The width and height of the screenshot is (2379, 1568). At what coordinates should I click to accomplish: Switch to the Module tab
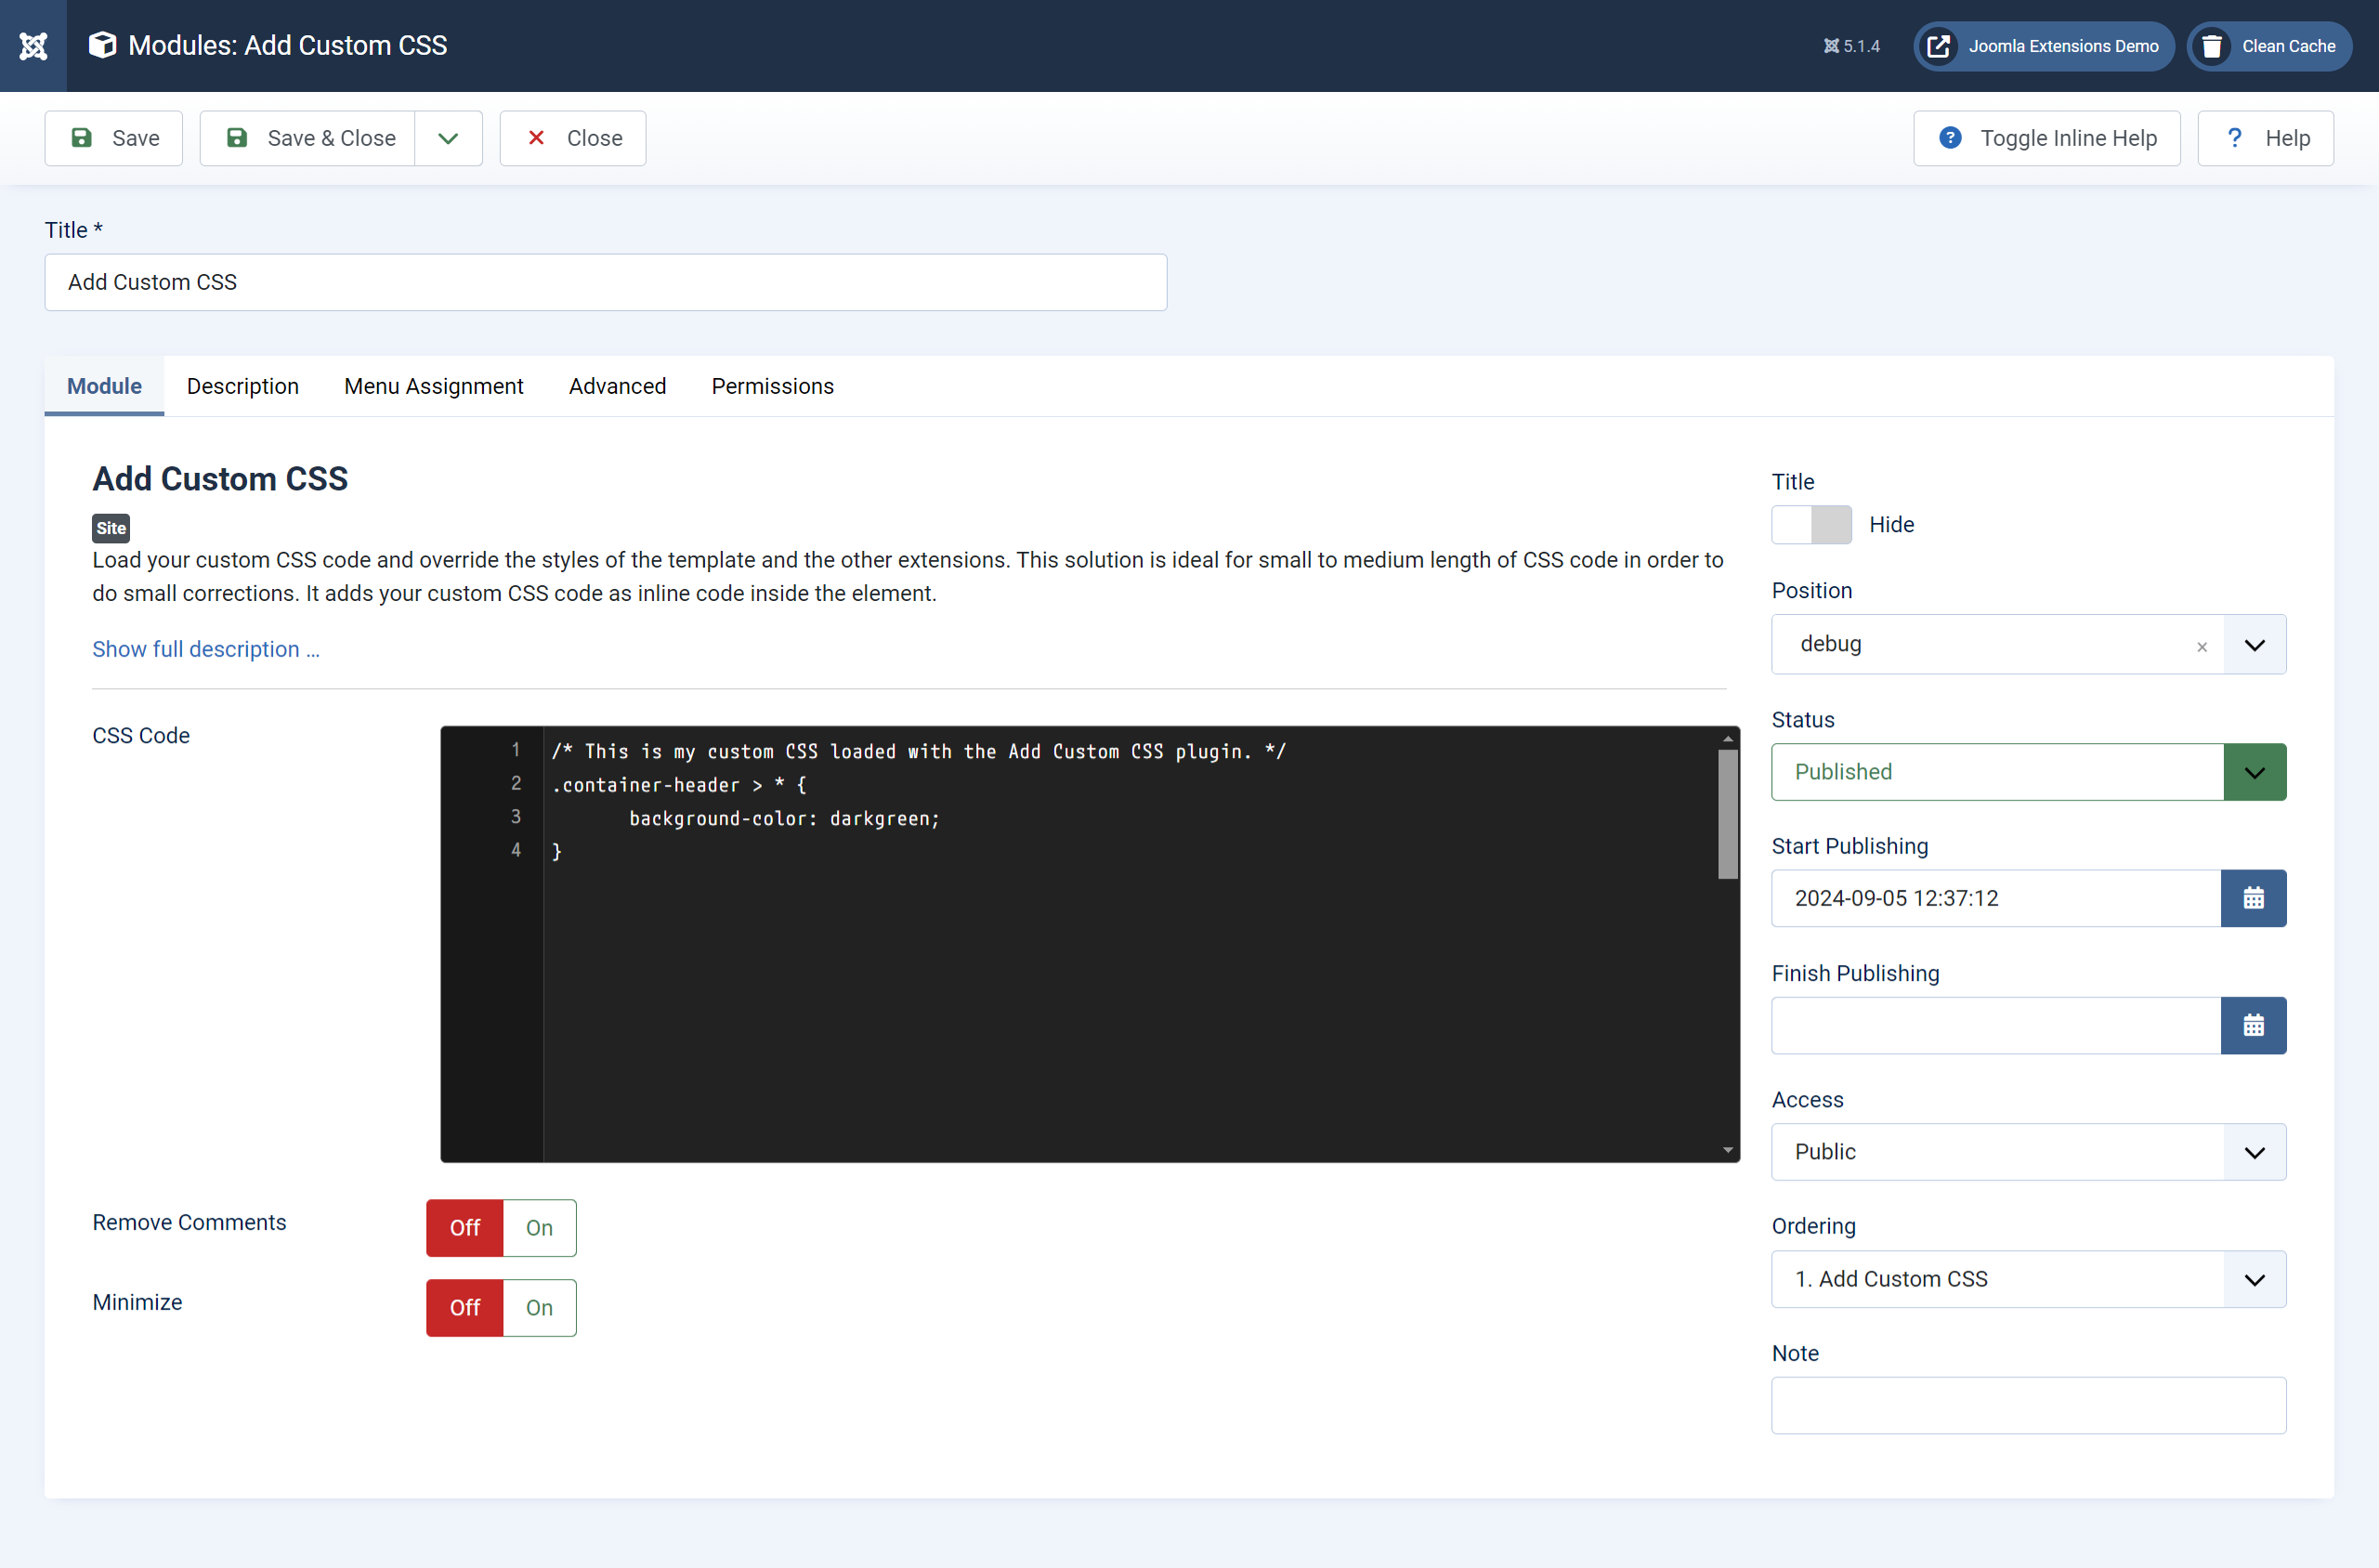point(104,386)
